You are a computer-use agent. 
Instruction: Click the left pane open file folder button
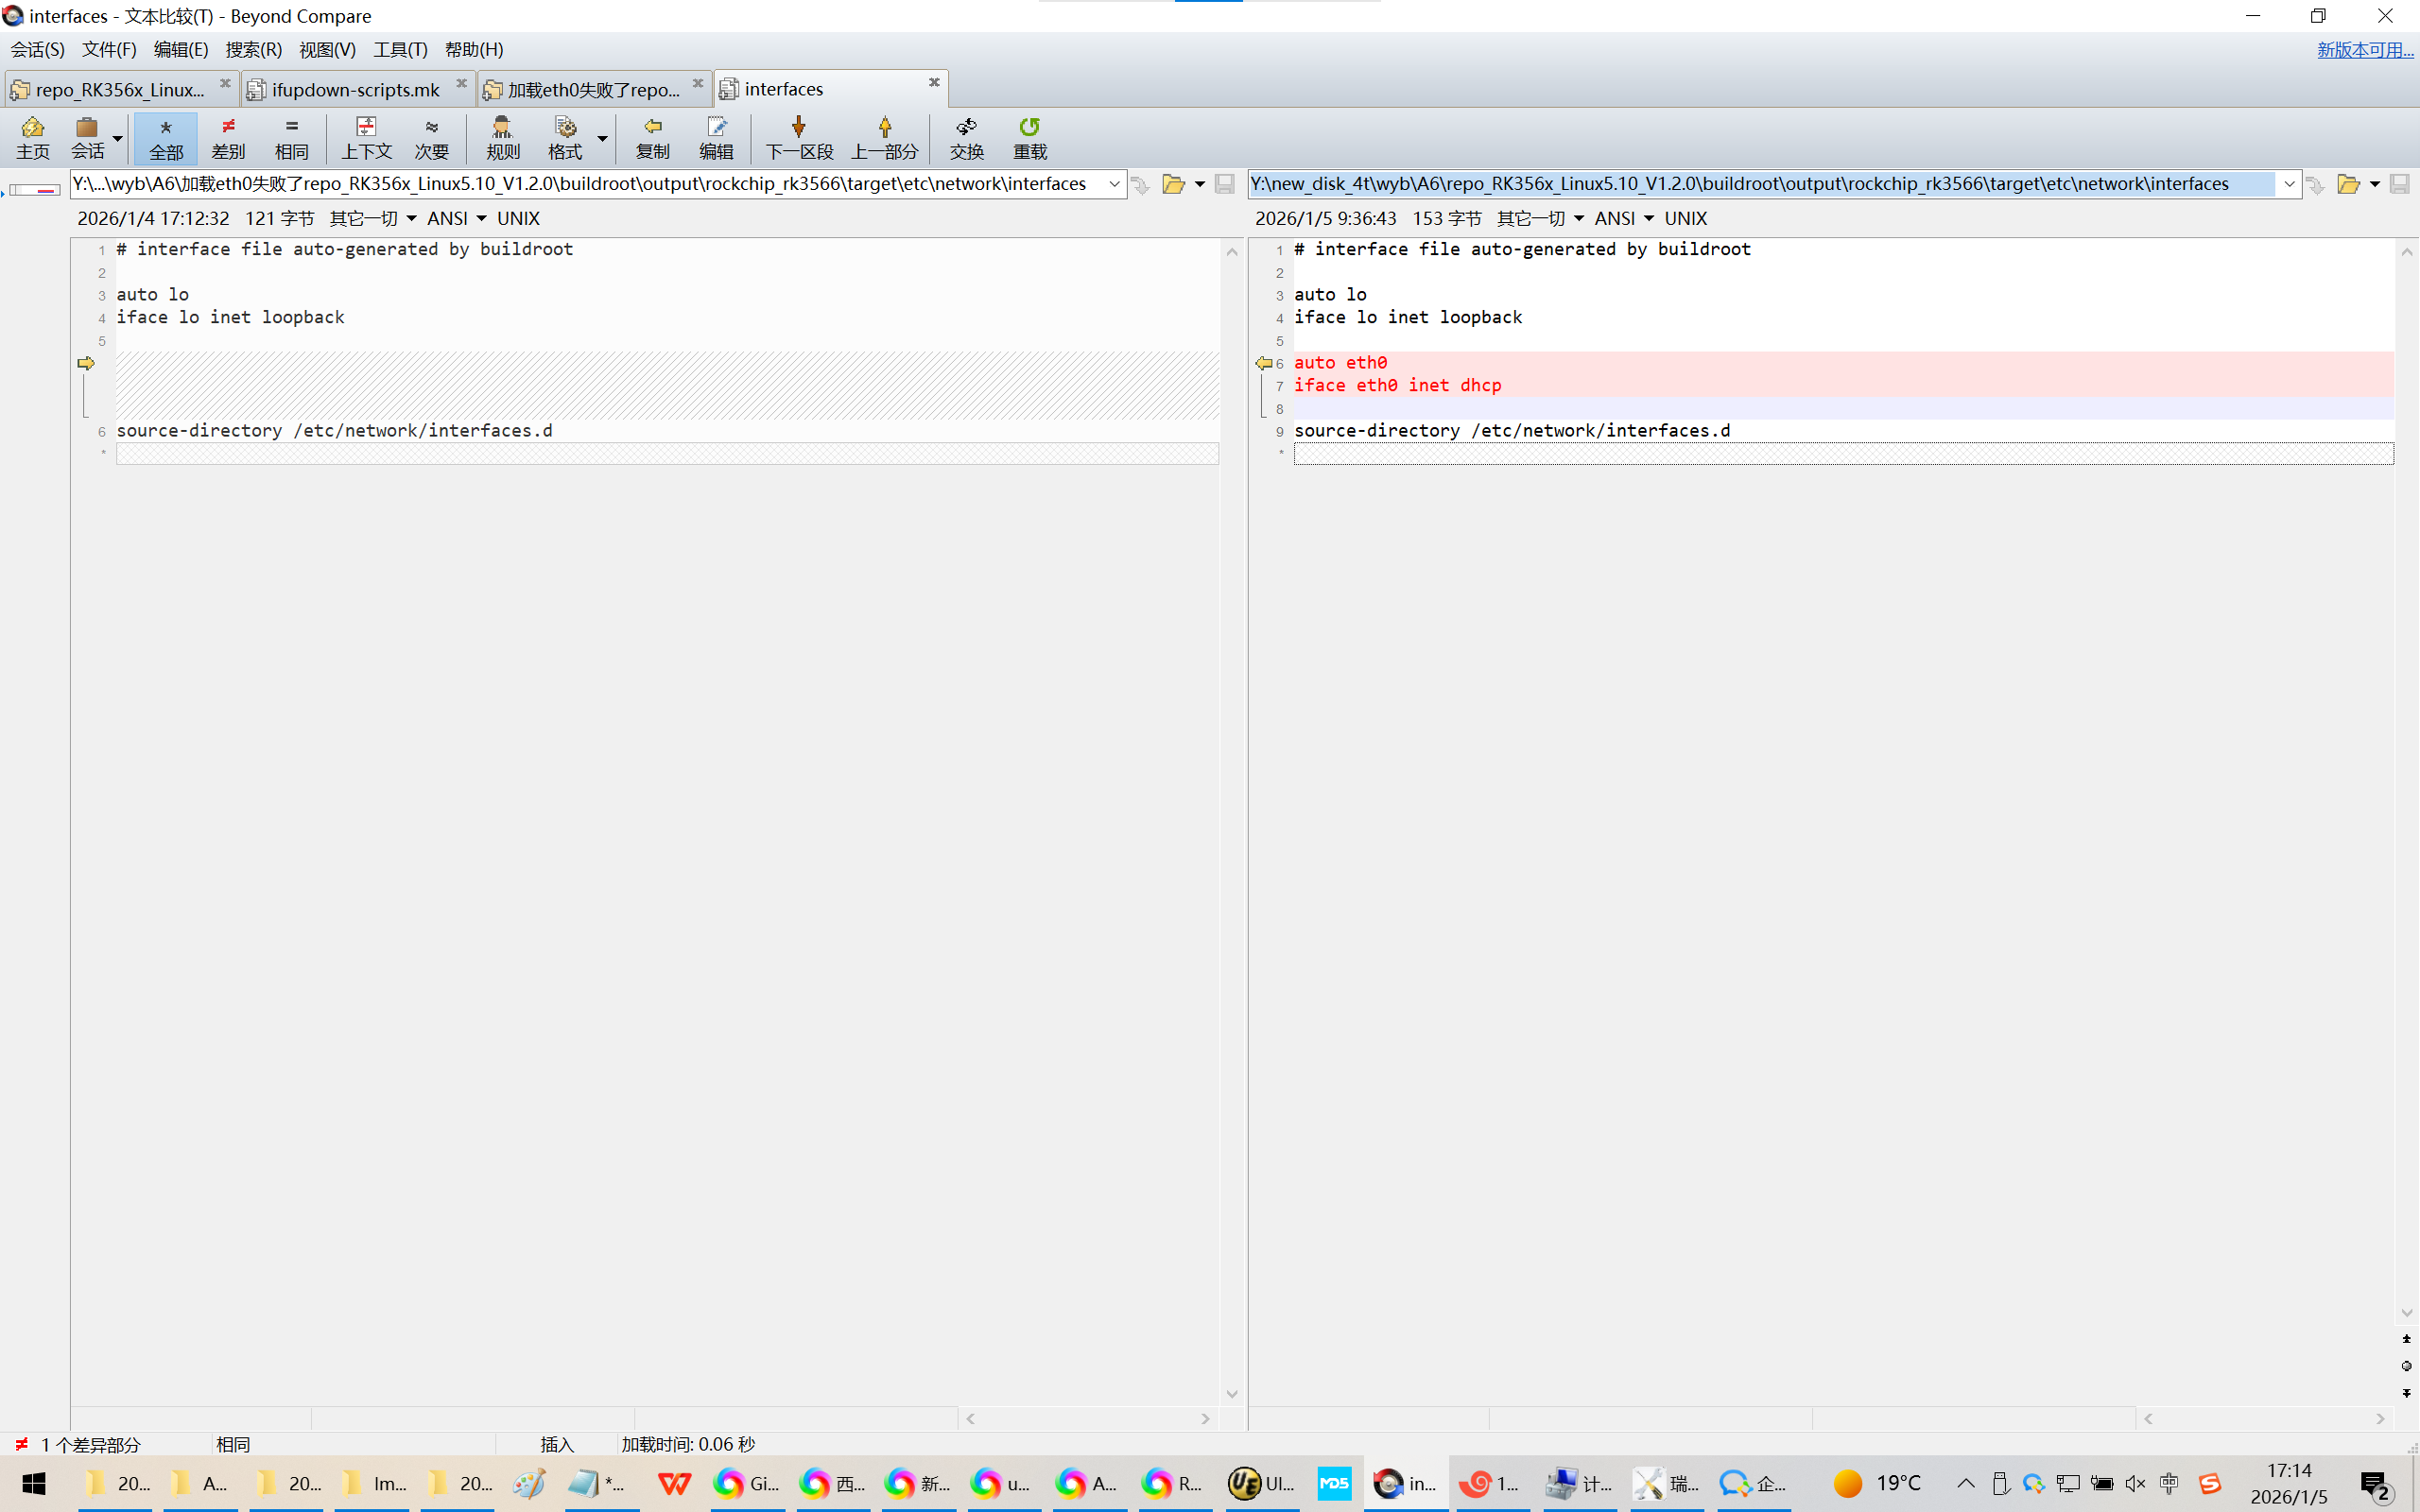click(1173, 184)
